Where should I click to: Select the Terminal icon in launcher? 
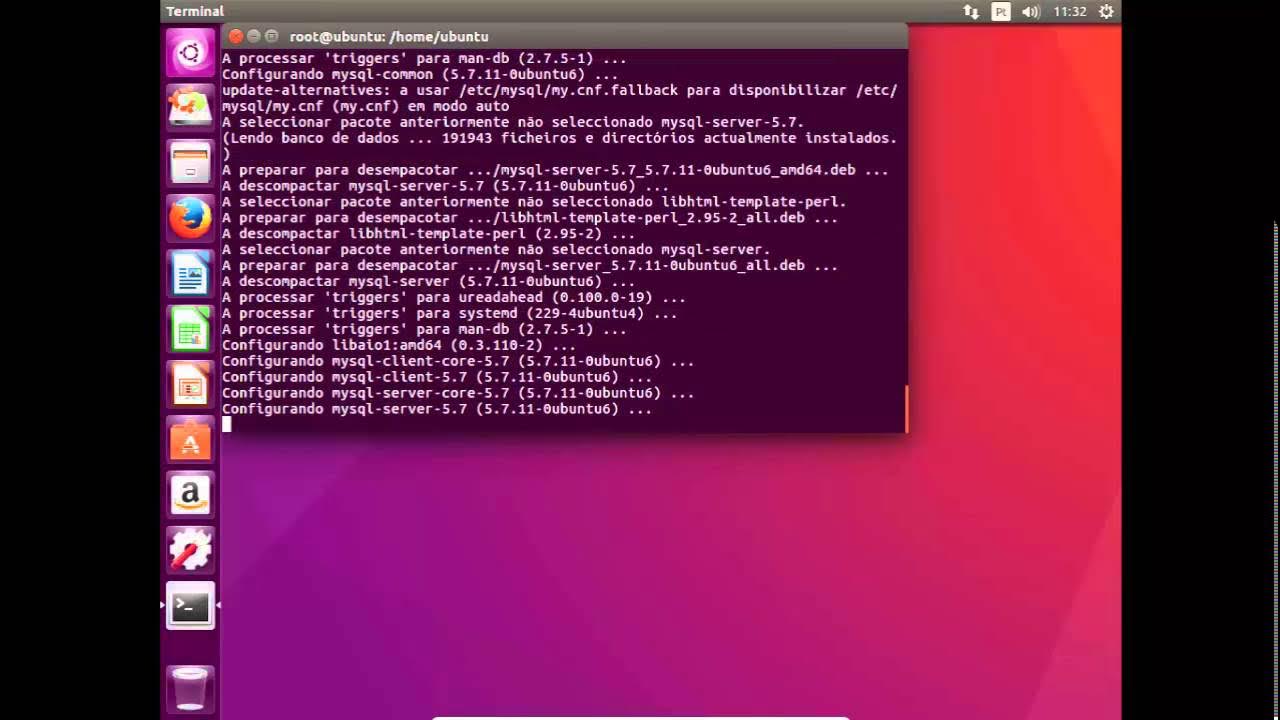coord(190,605)
